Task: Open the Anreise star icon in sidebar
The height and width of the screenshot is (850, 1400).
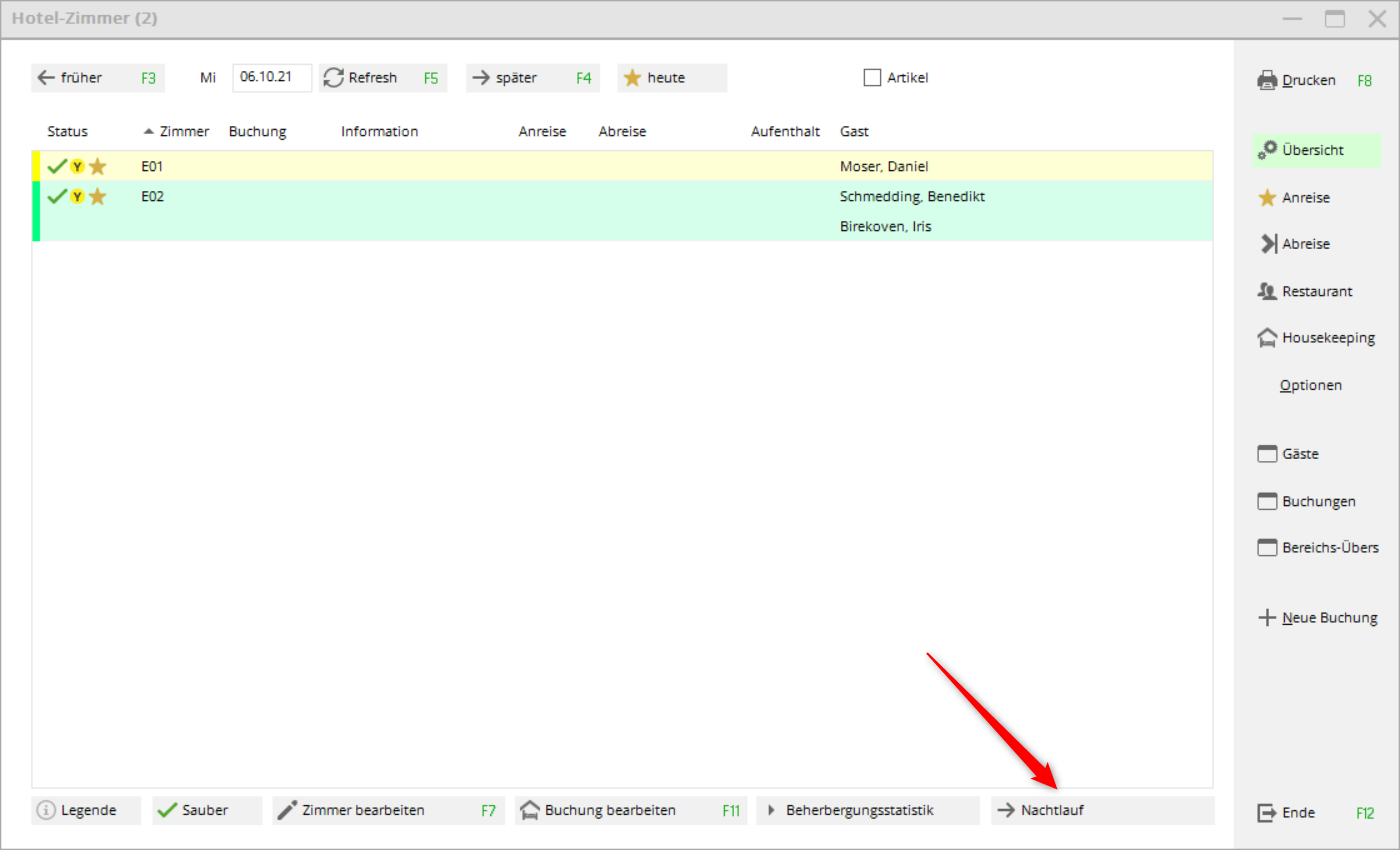Action: (x=1267, y=198)
